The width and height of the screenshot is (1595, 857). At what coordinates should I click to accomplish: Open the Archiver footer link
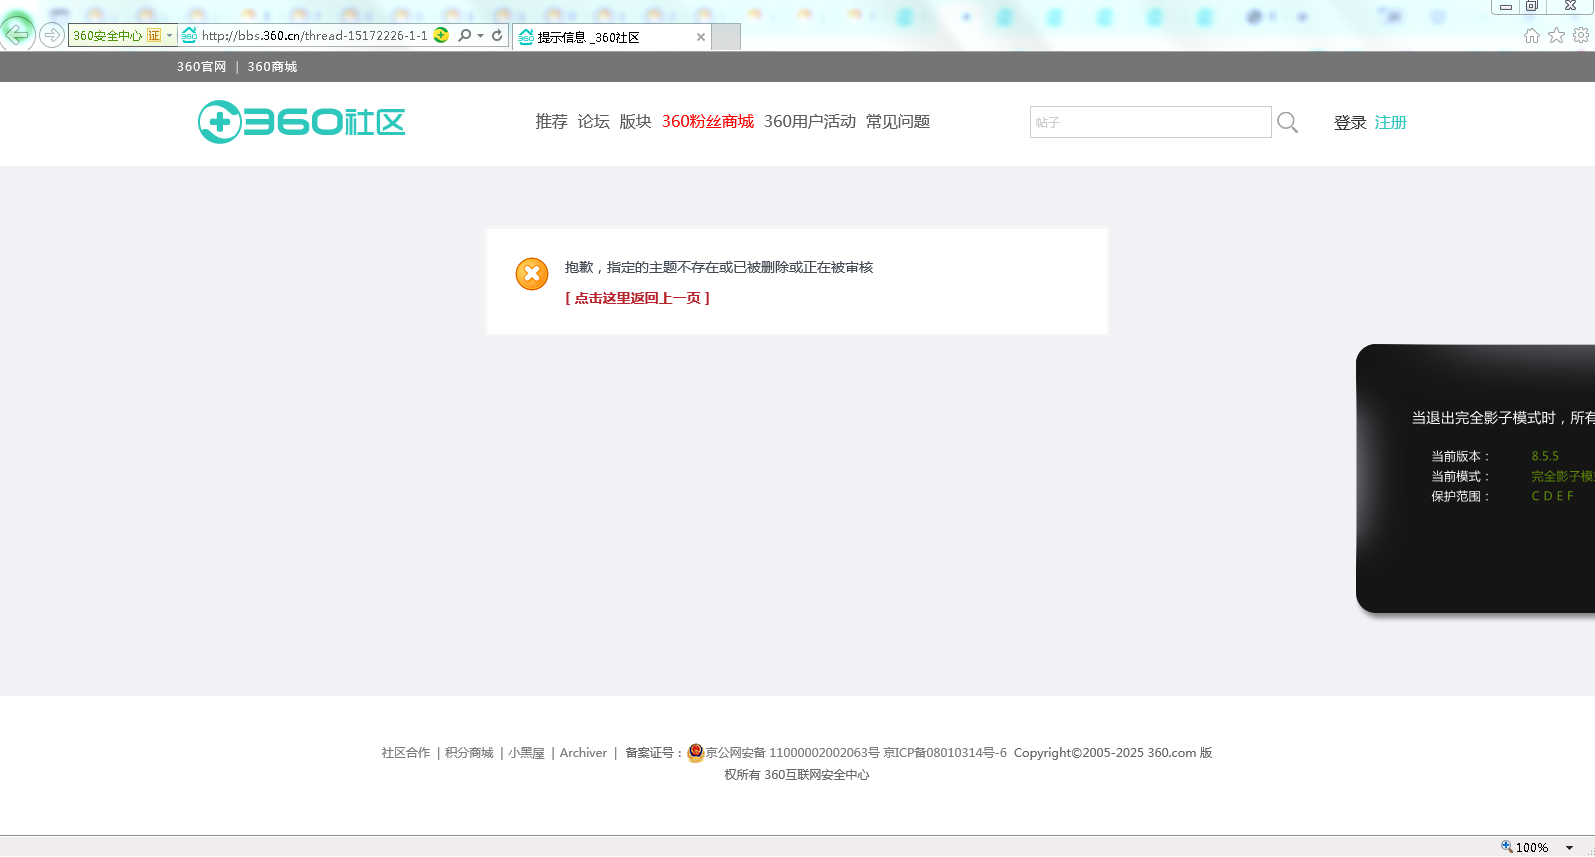click(583, 753)
